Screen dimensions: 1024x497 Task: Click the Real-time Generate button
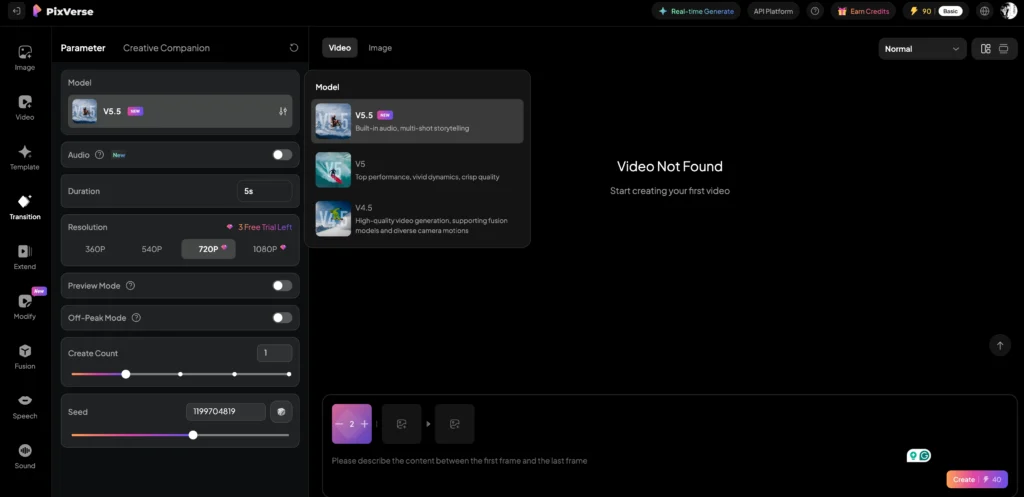[x=696, y=11]
